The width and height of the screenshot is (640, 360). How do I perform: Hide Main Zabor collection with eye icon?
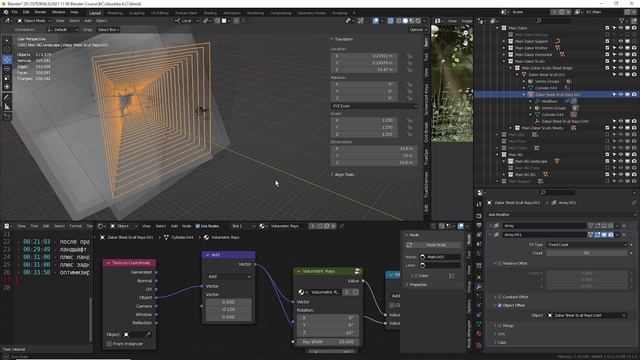tap(621, 28)
